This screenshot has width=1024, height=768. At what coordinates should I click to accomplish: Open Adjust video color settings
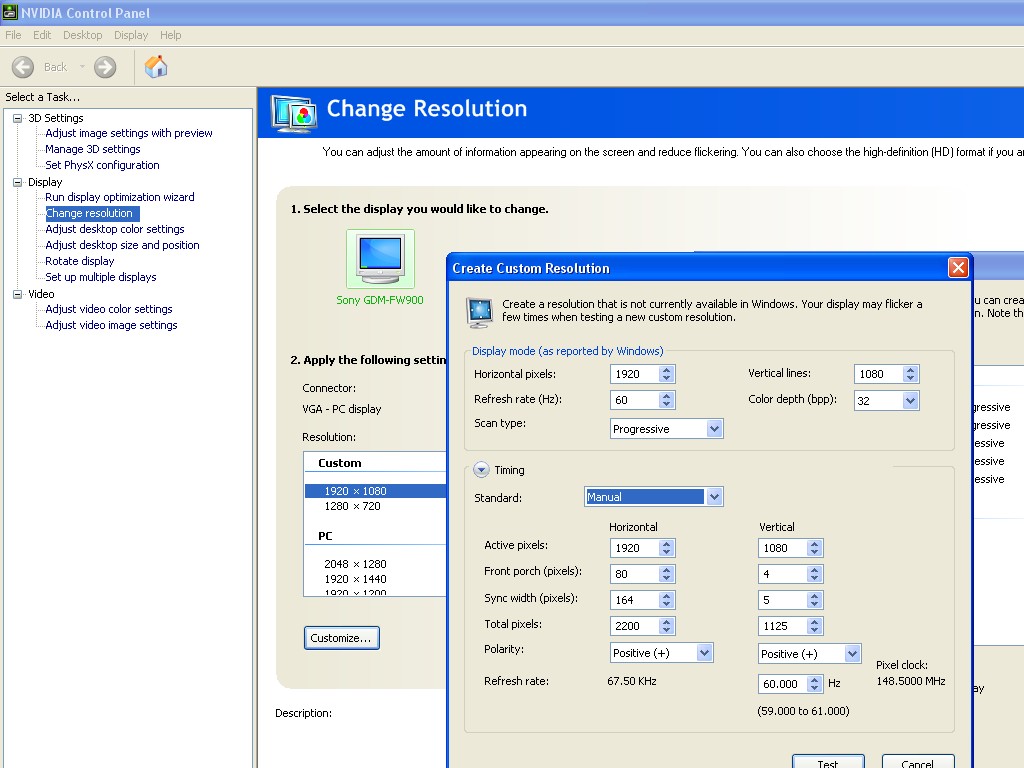pyautogui.click(x=109, y=309)
